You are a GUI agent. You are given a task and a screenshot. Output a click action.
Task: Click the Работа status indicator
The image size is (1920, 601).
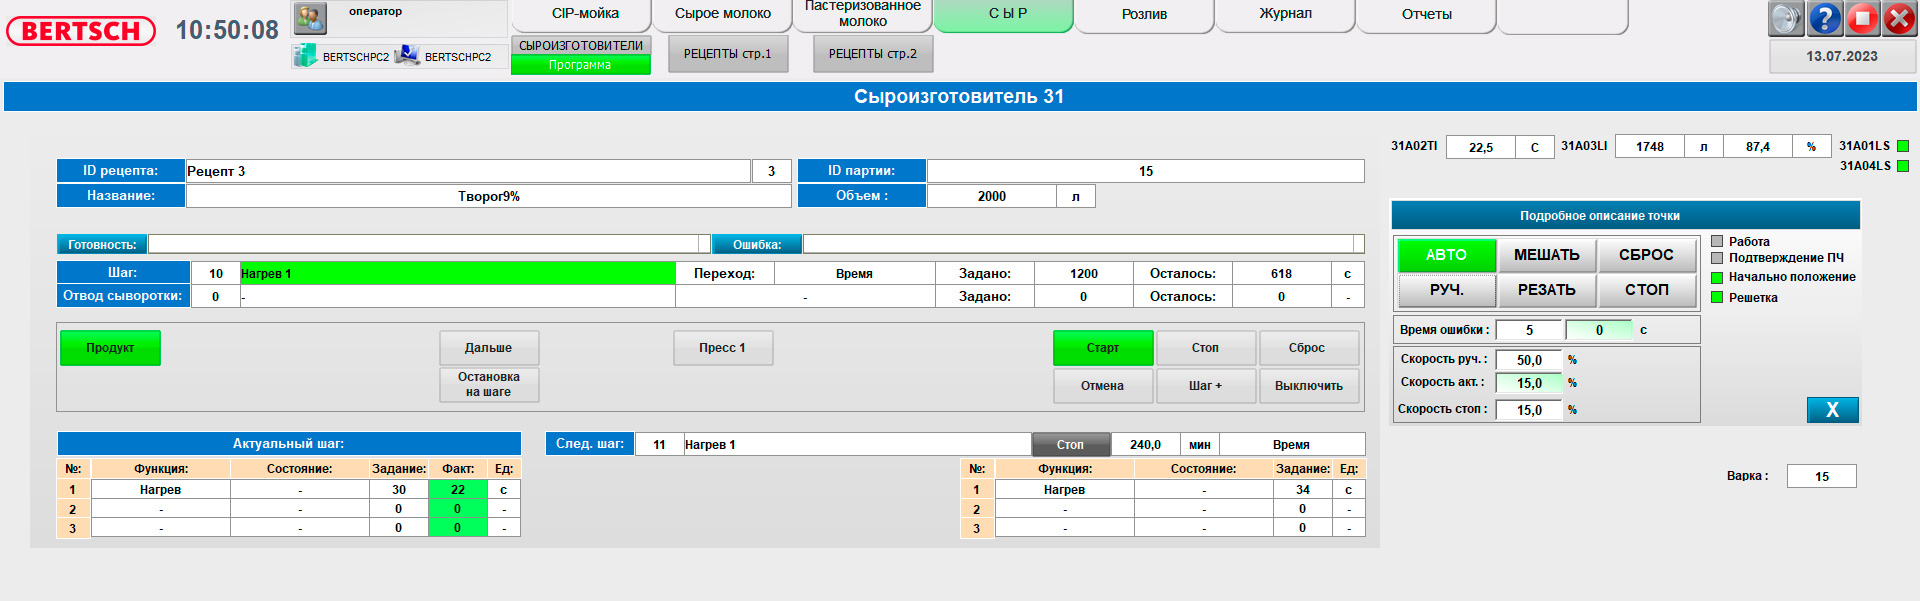click(1717, 241)
